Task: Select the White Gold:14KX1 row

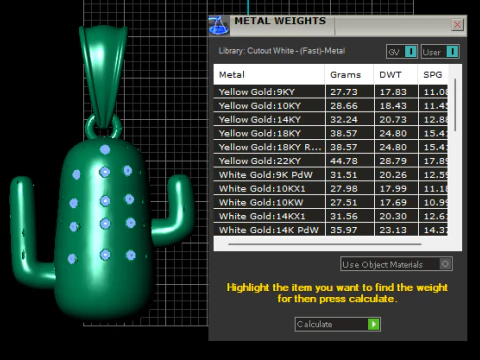Action: (x=331, y=216)
